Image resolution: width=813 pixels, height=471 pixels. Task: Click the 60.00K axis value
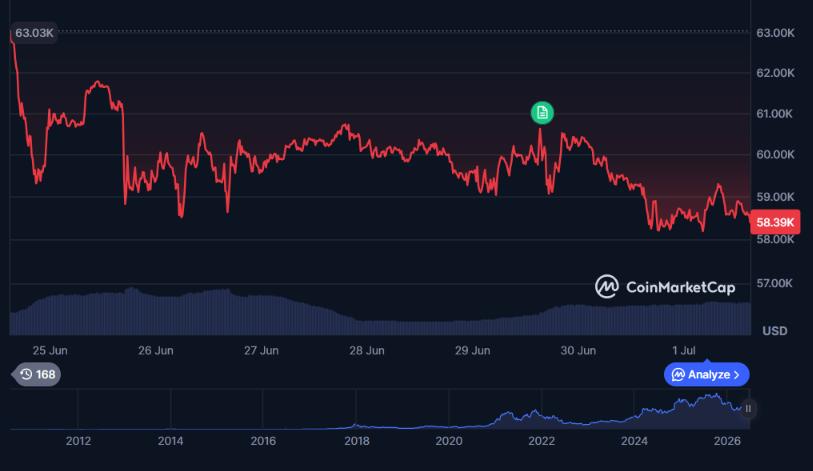(775, 155)
